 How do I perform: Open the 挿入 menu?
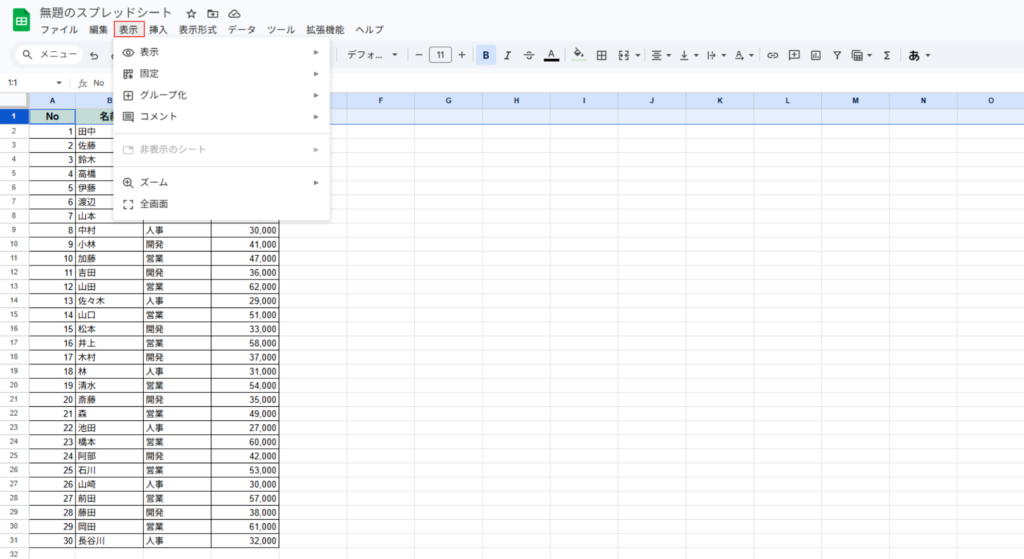click(x=158, y=30)
